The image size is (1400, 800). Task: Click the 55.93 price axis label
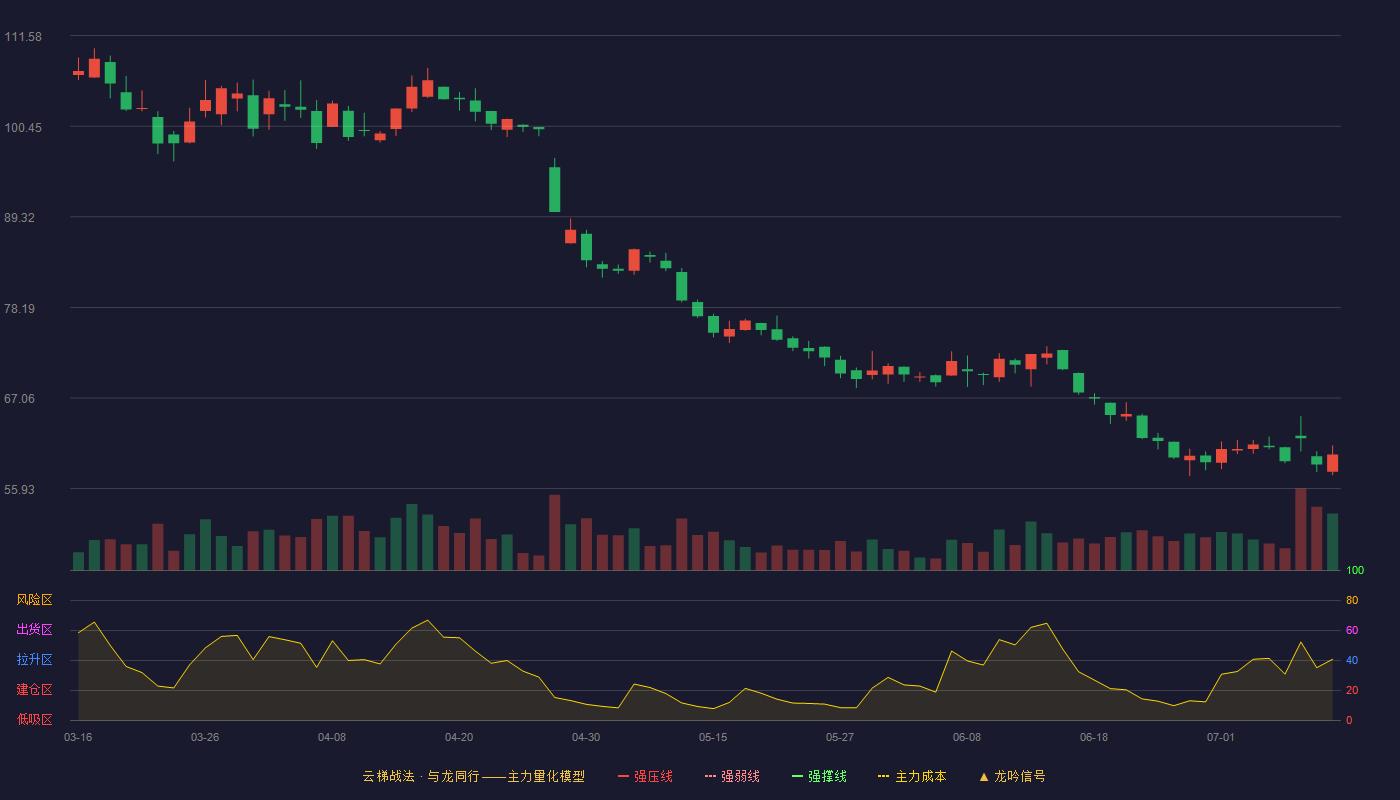tap(20, 490)
